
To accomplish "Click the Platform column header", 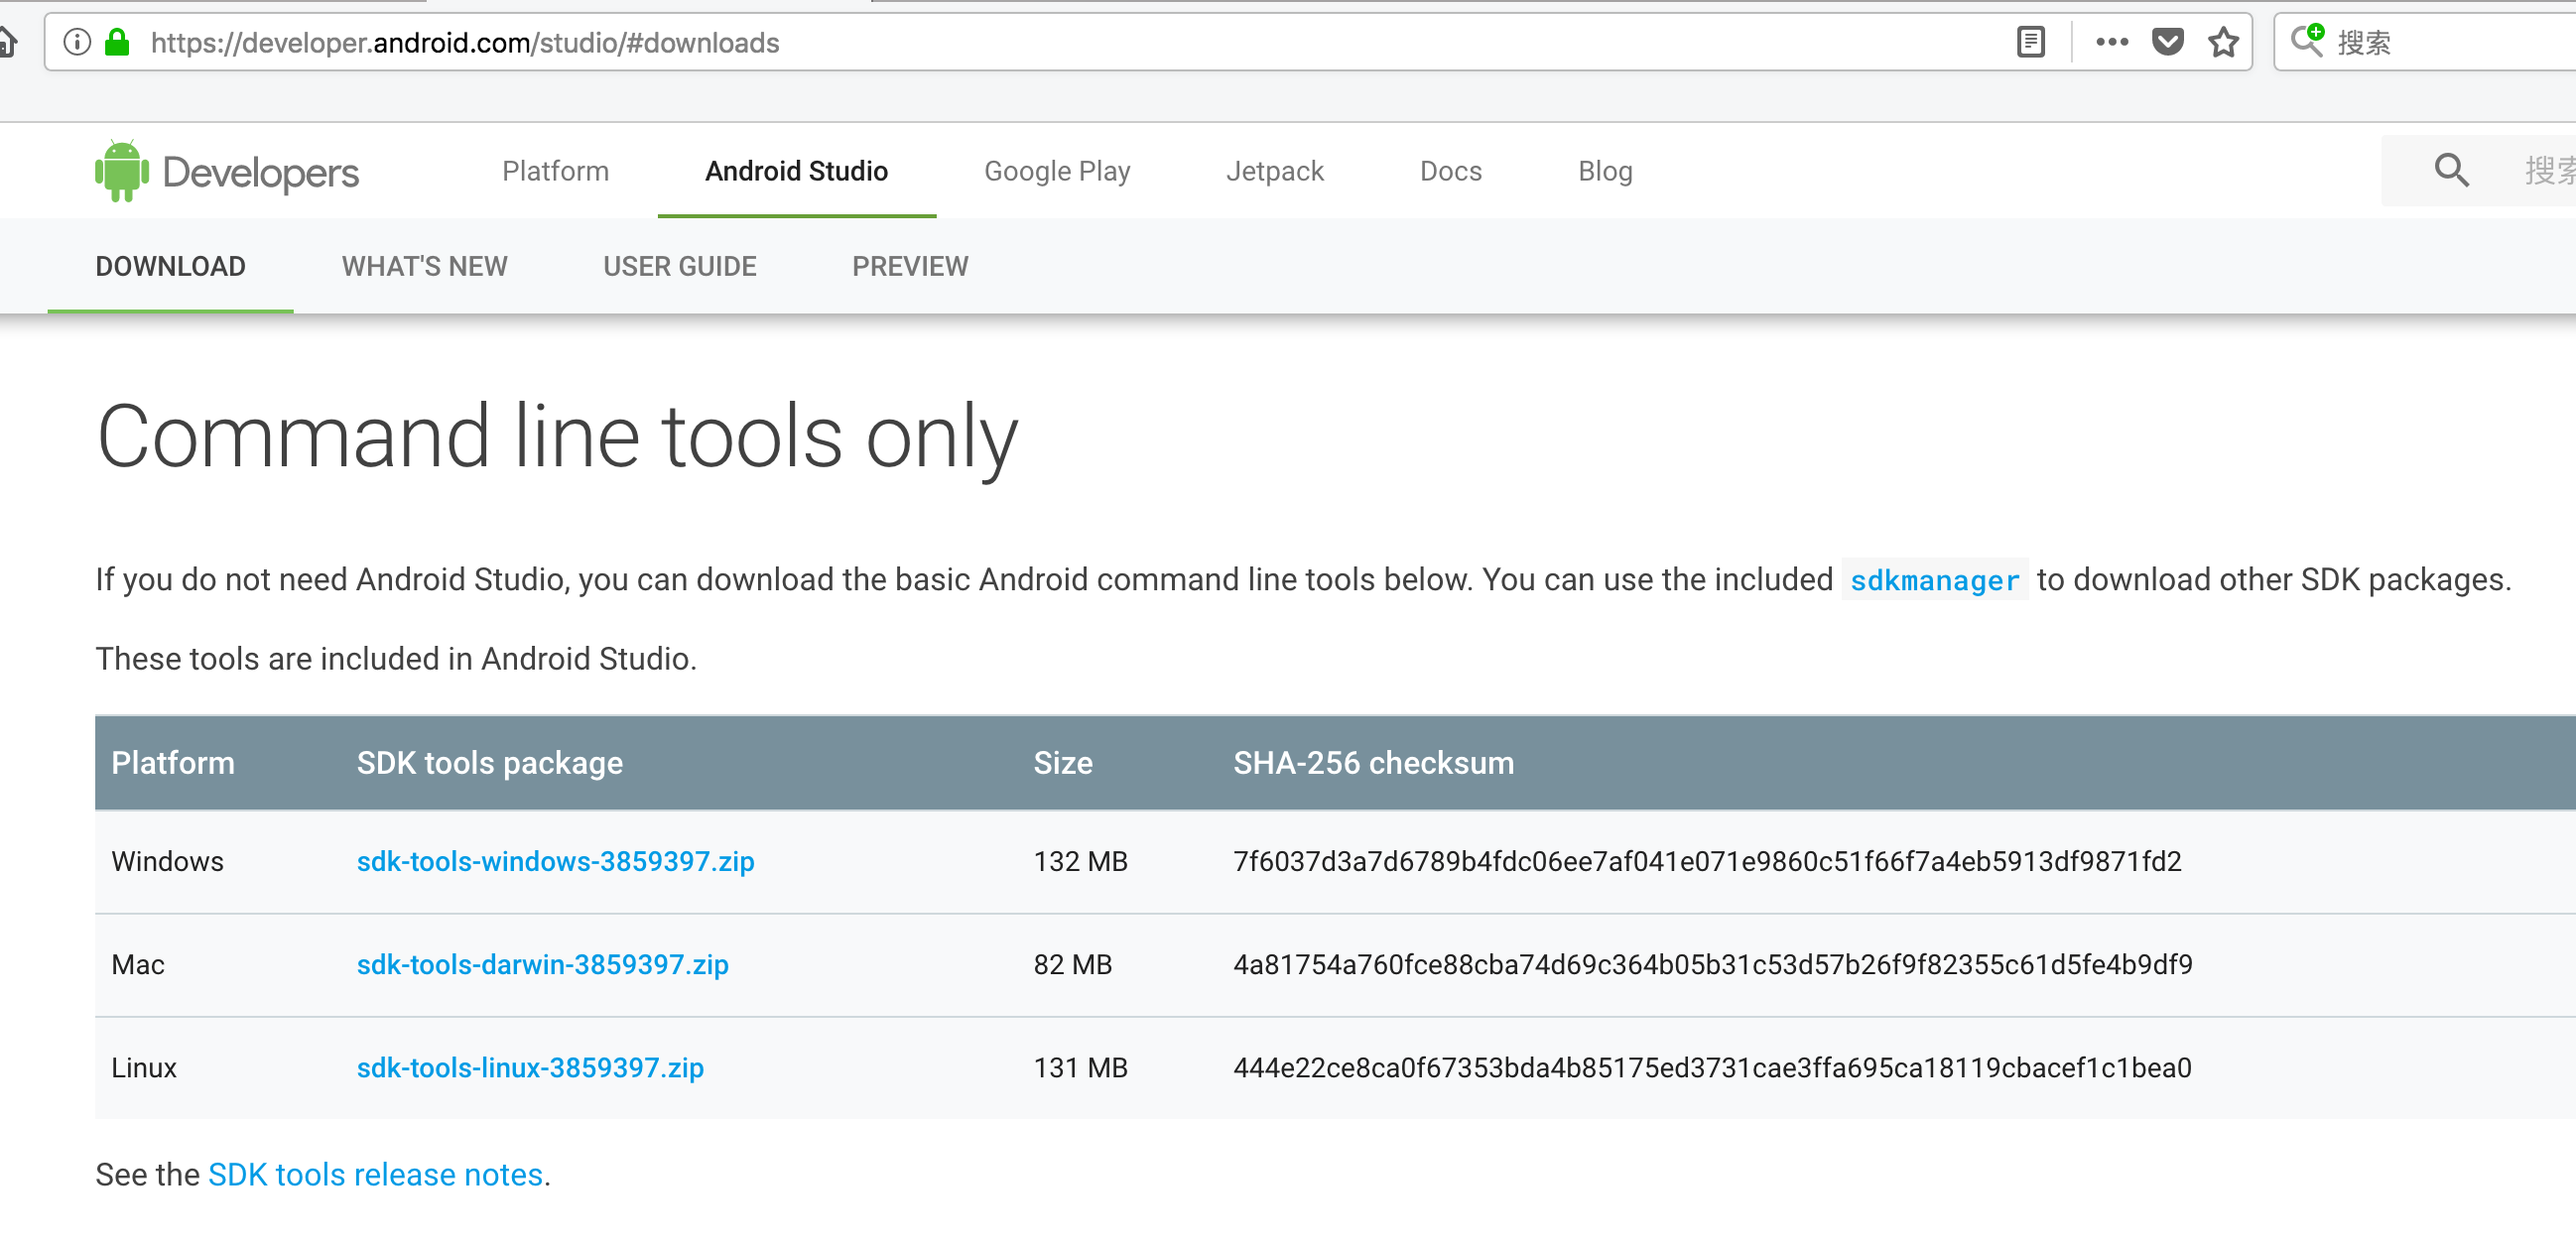I will (173, 763).
